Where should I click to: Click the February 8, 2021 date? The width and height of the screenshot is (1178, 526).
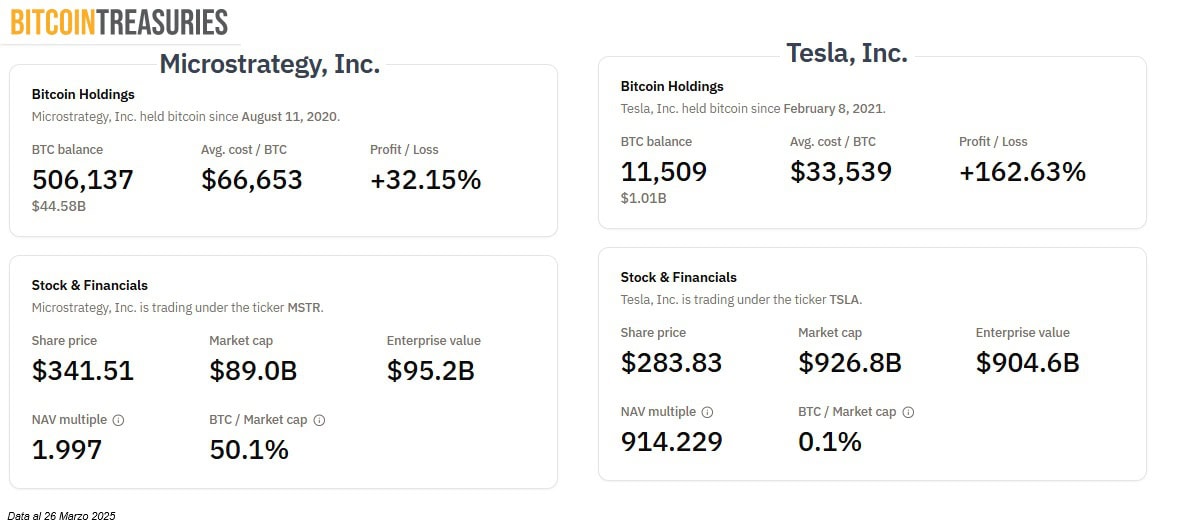click(833, 108)
